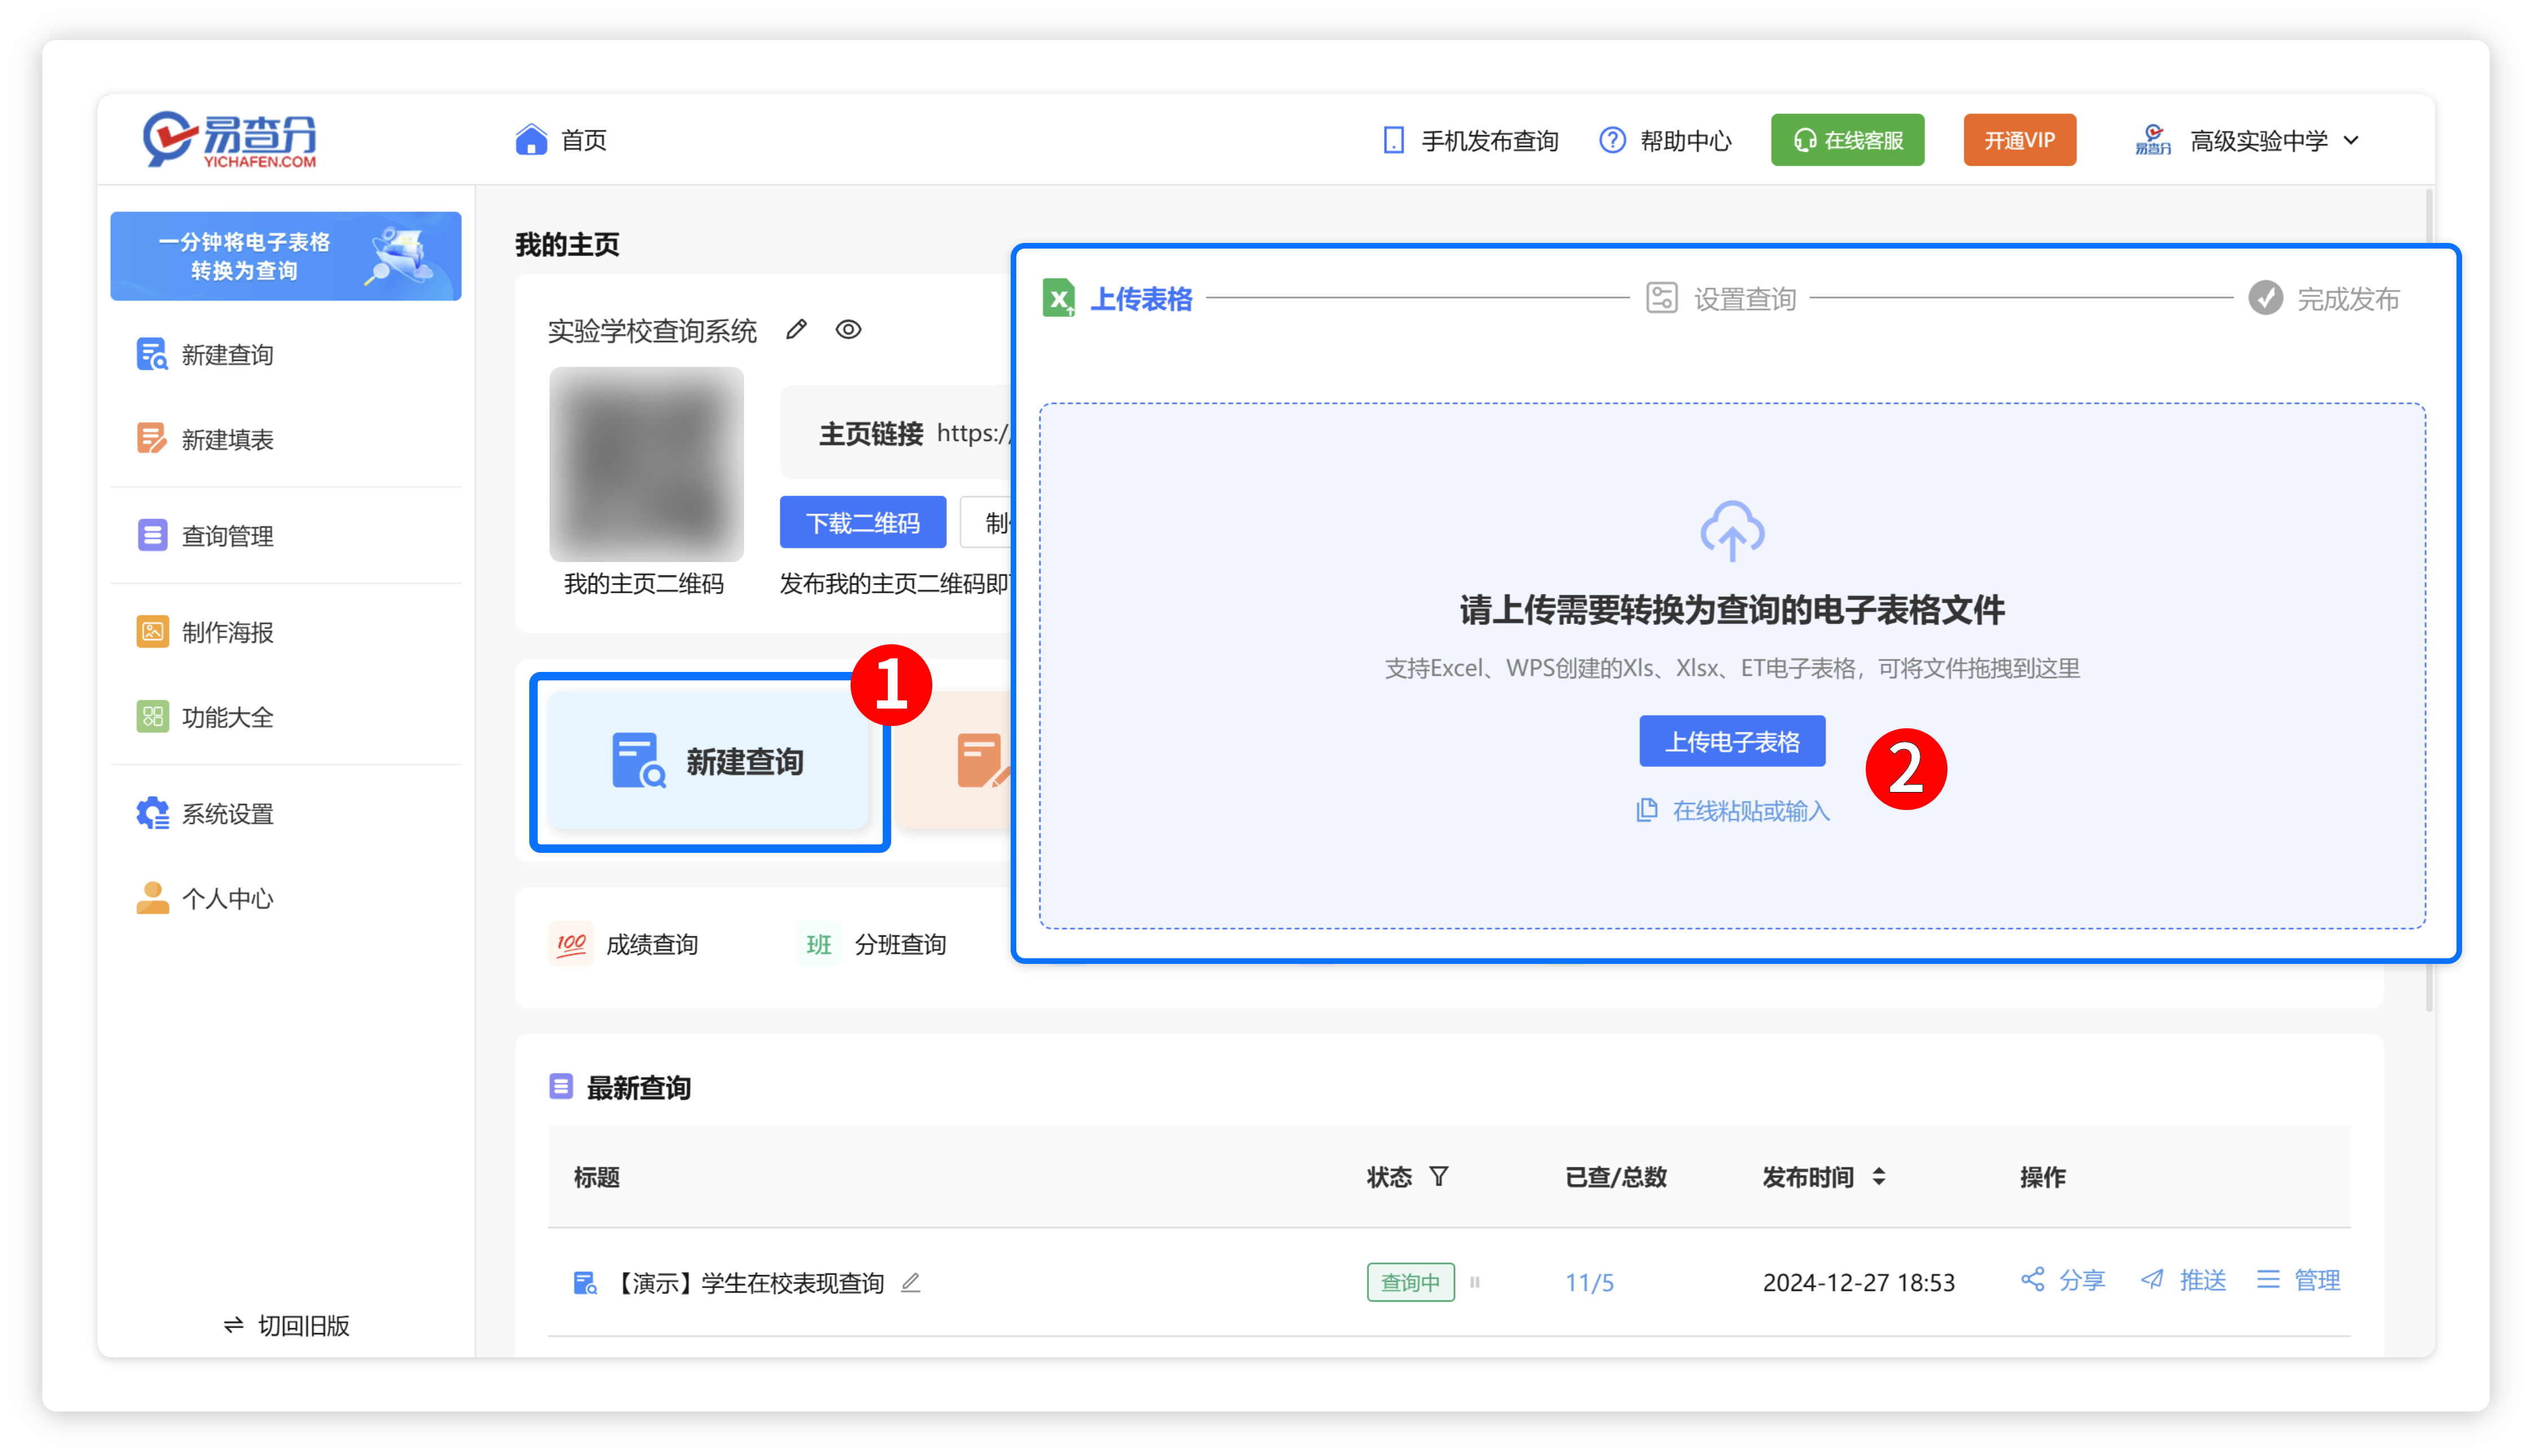Click the 分享 share icon
Screen dimensions: 2532x1456
pyautogui.click(x=2033, y=1279)
